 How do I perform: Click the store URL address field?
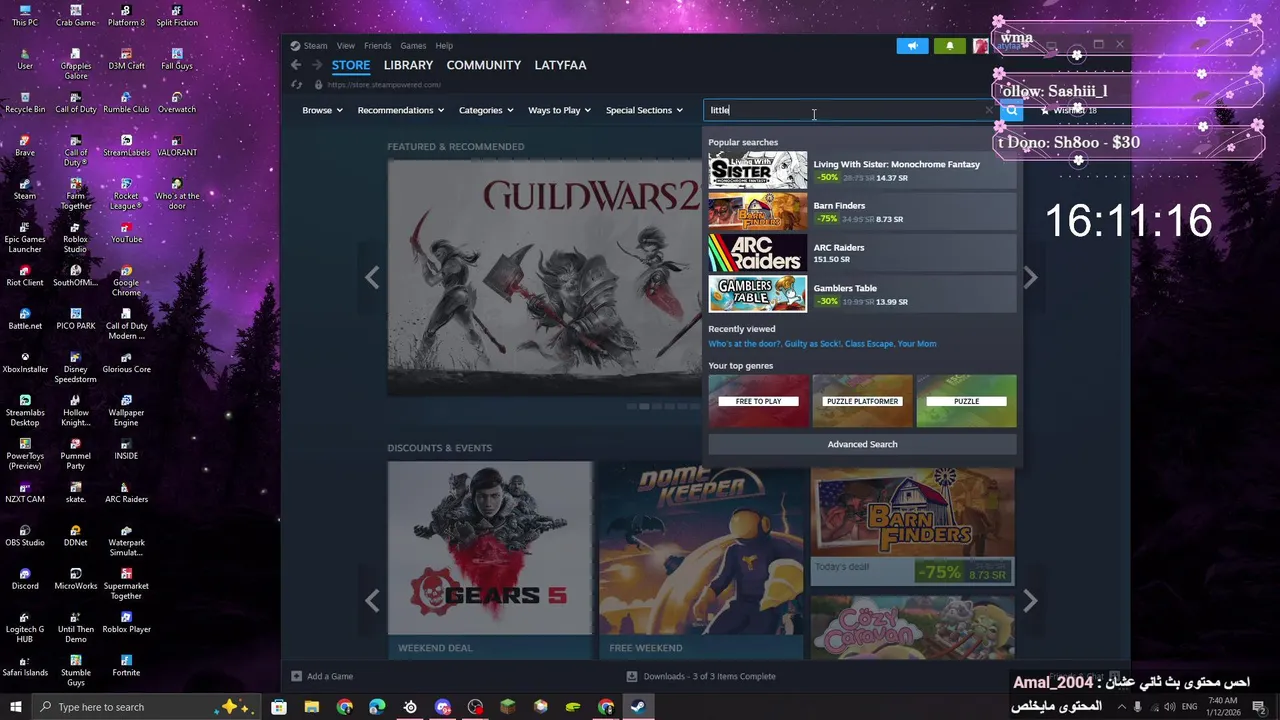384,85
